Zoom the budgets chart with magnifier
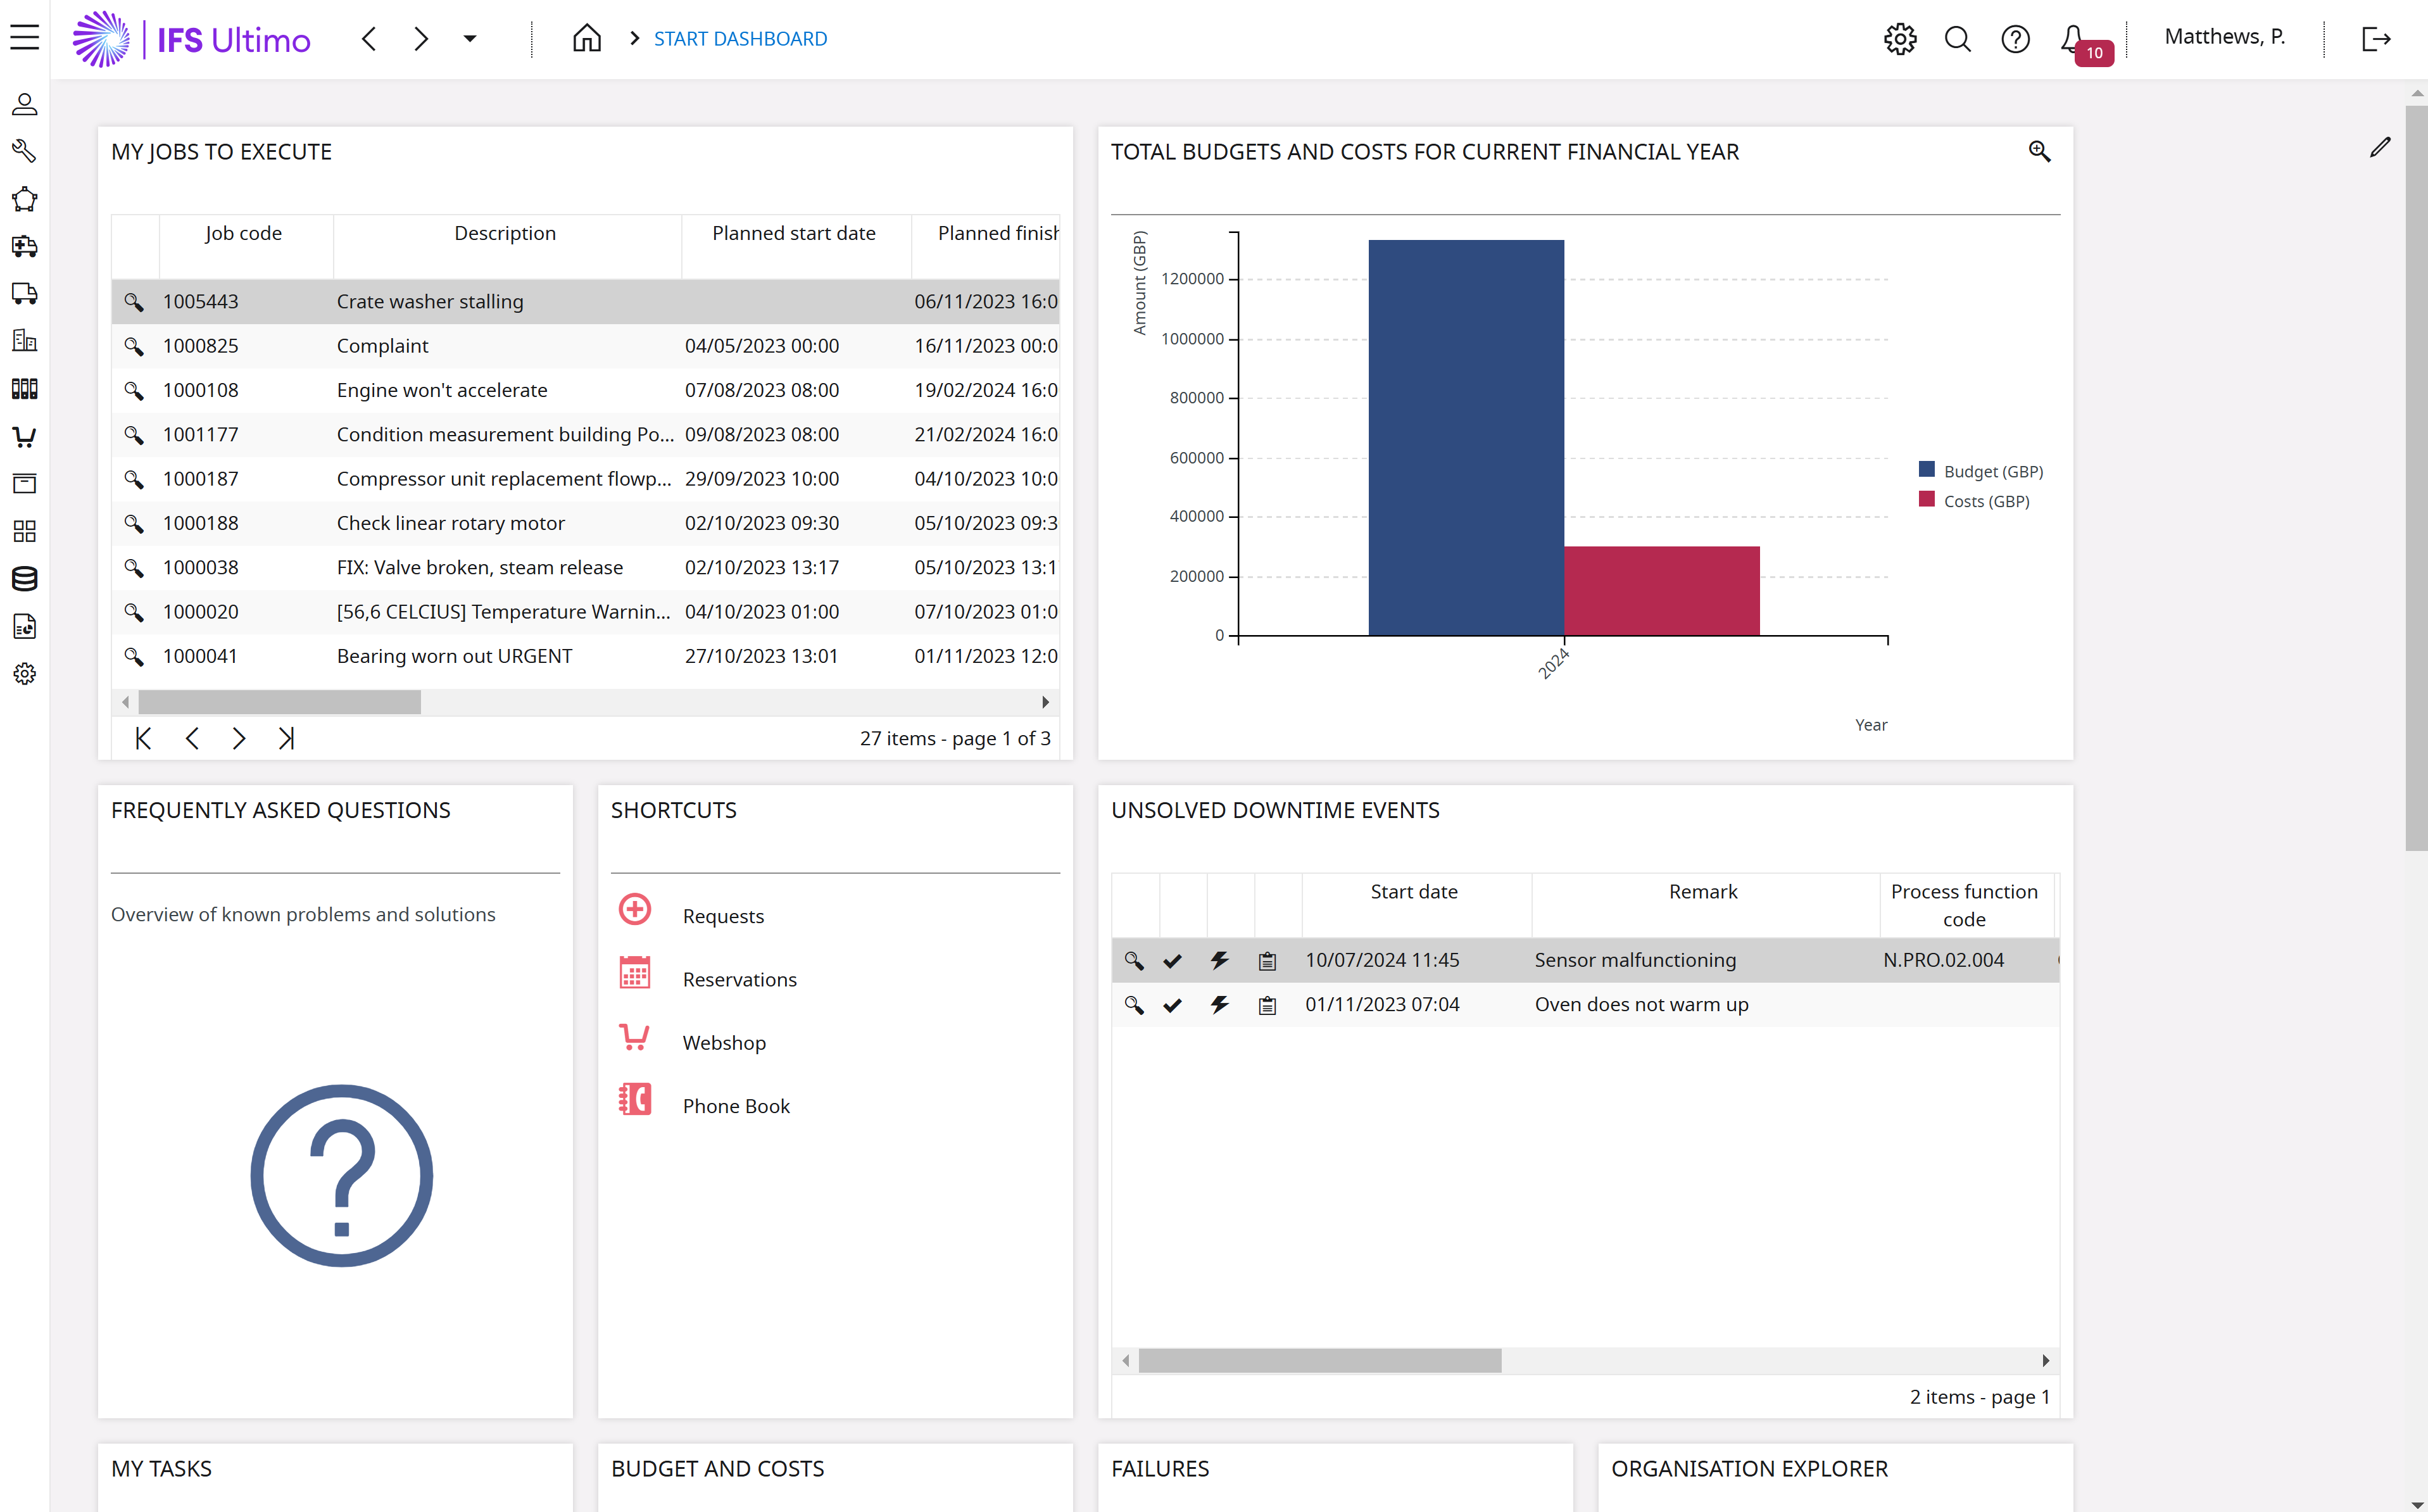 tap(2039, 151)
